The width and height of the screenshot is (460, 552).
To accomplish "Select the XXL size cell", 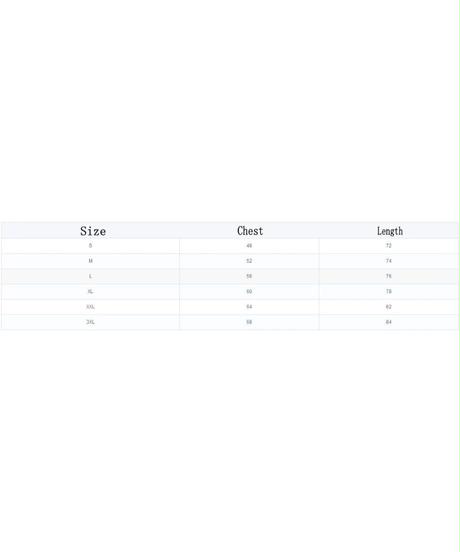I will tap(90, 307).
